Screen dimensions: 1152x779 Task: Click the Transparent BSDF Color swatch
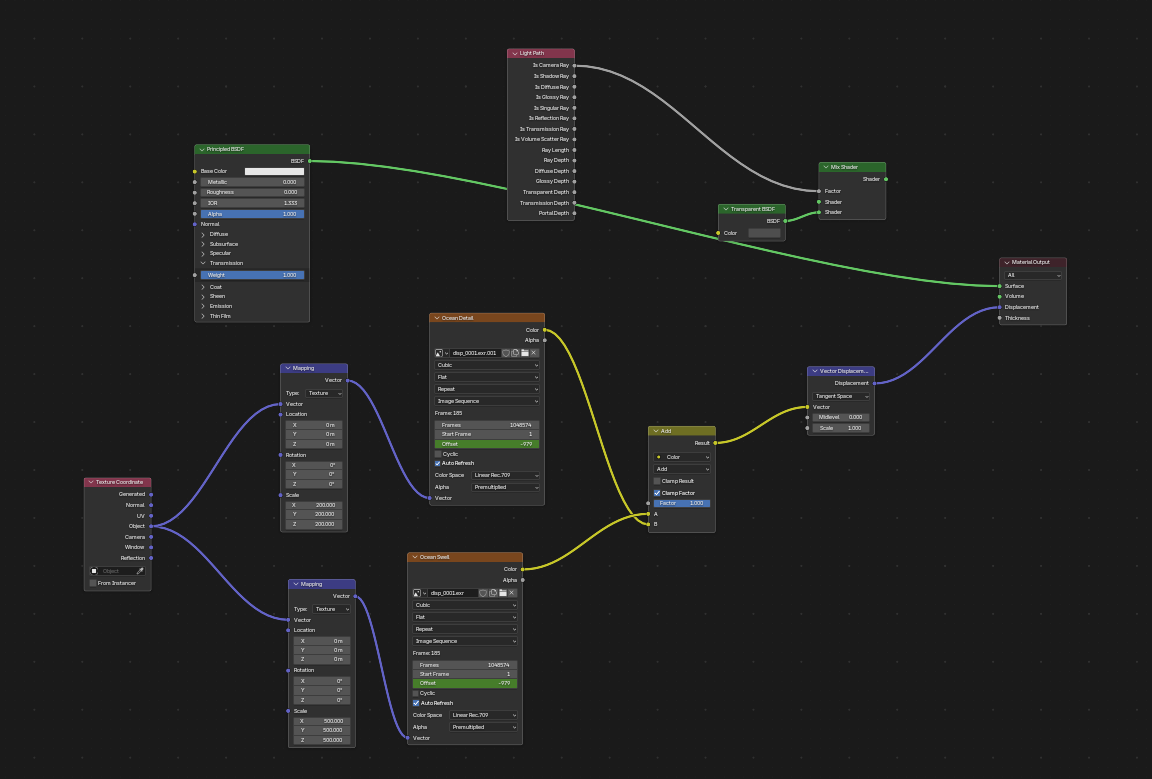pyautogui.click(x=764, y=233)
